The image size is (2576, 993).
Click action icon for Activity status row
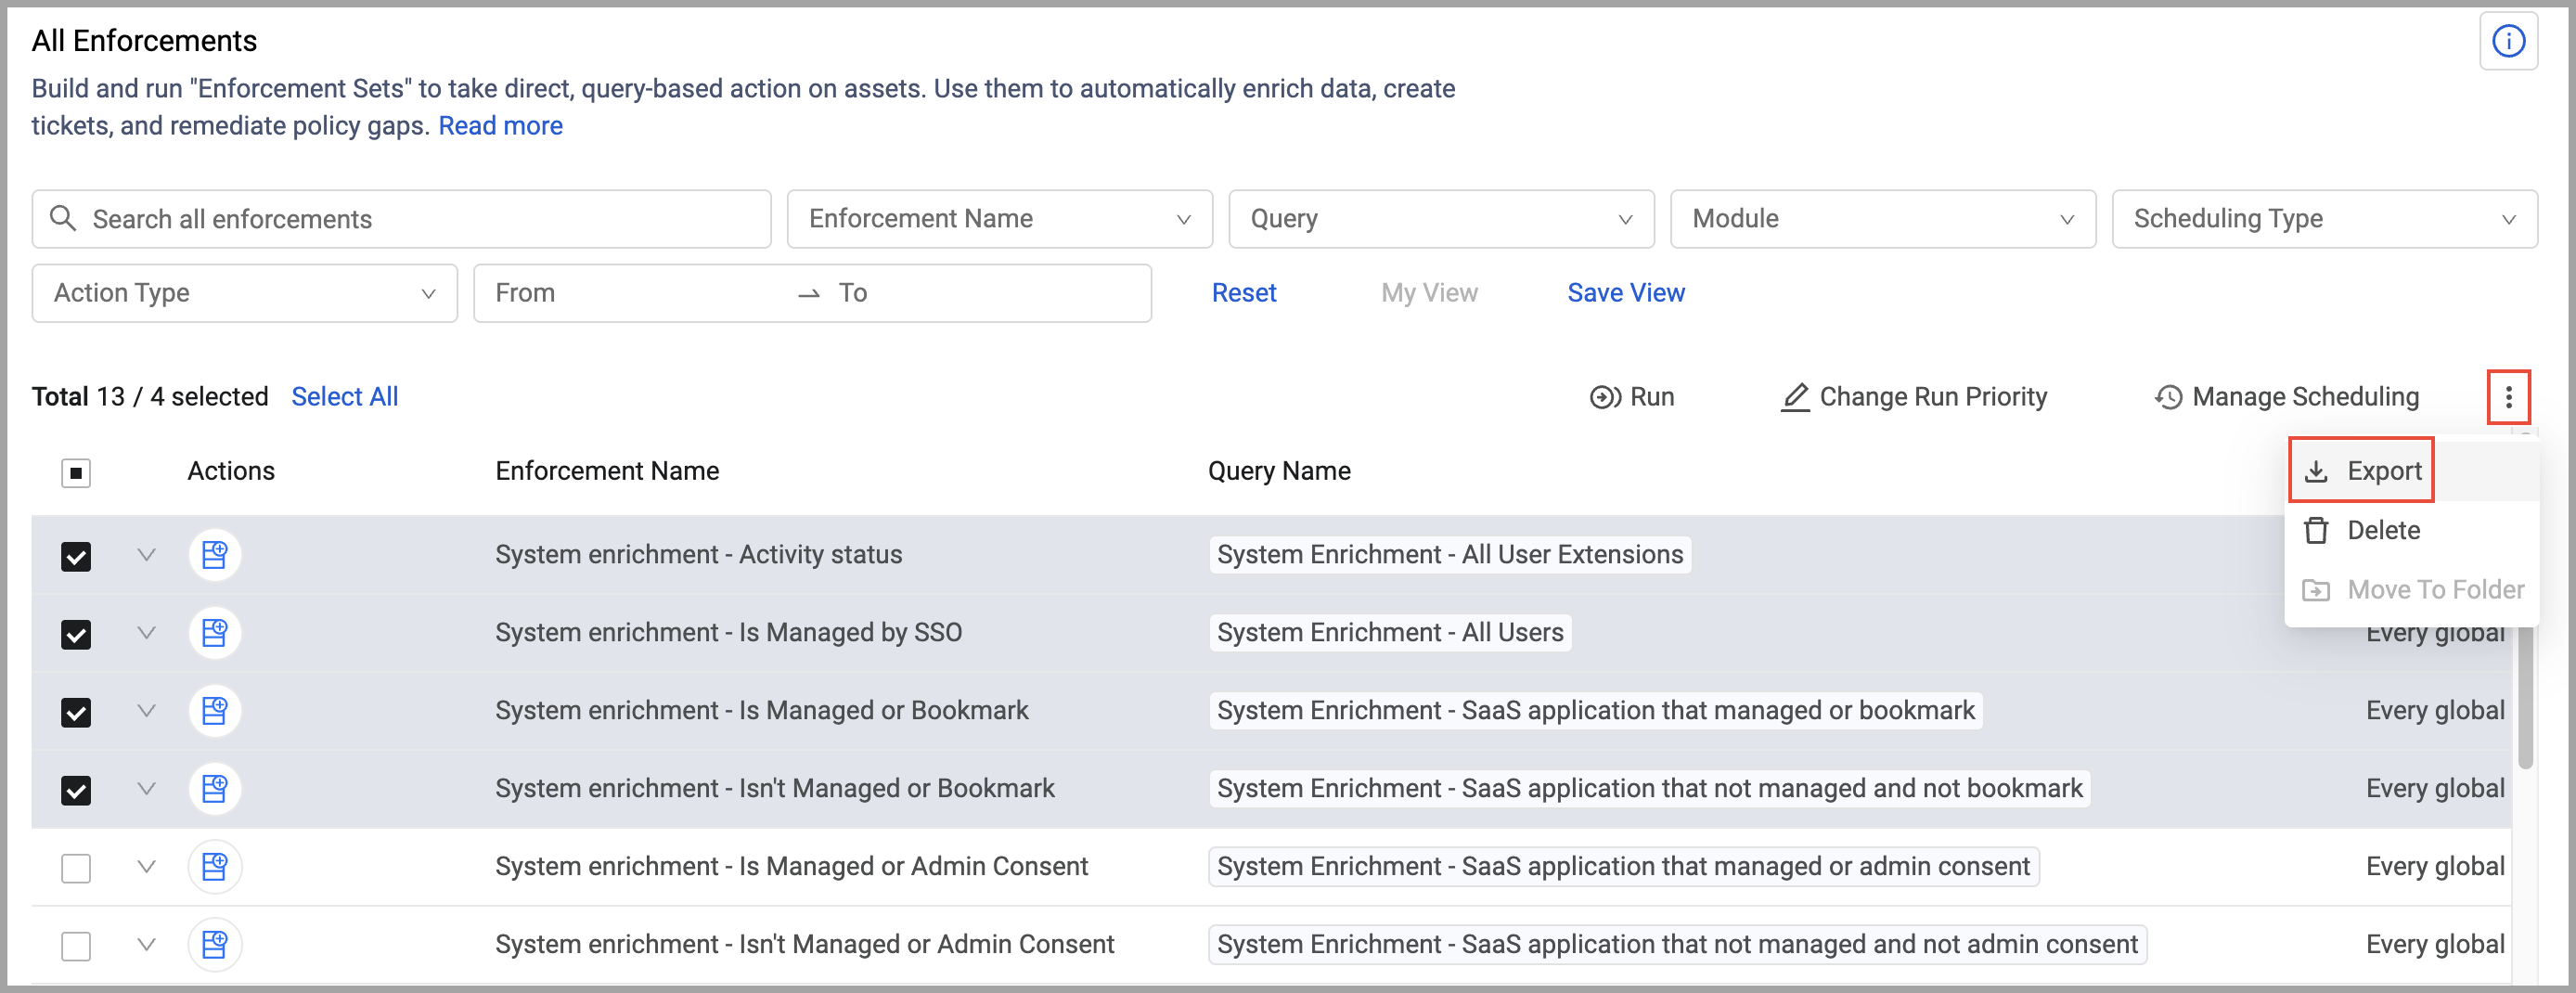click(x=214, y=554)
